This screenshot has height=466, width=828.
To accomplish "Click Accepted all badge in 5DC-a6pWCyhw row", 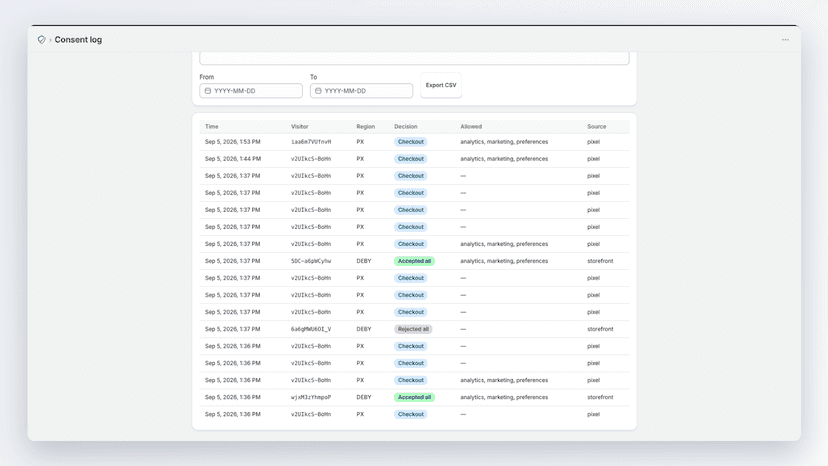I will (x=415, y=261).
